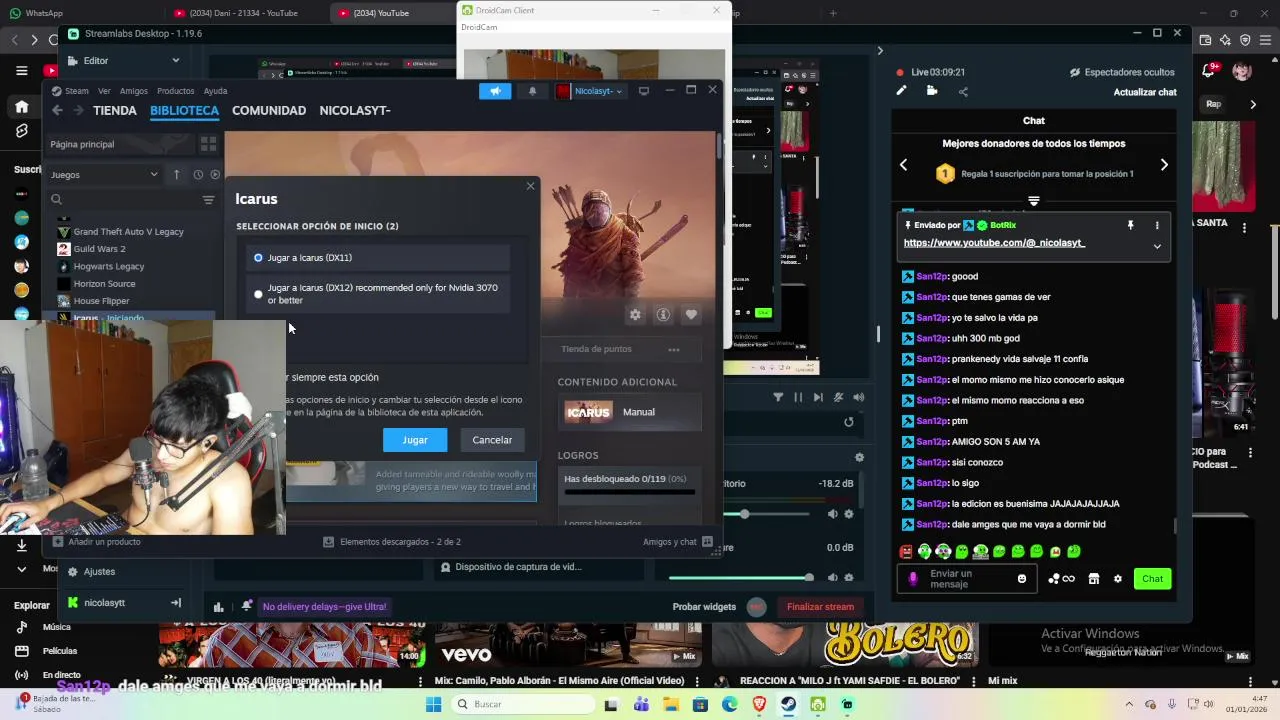Click Elementos descargados status in Steam
The height and width of the screenshot is (720, 1280).
click(392, 542)
